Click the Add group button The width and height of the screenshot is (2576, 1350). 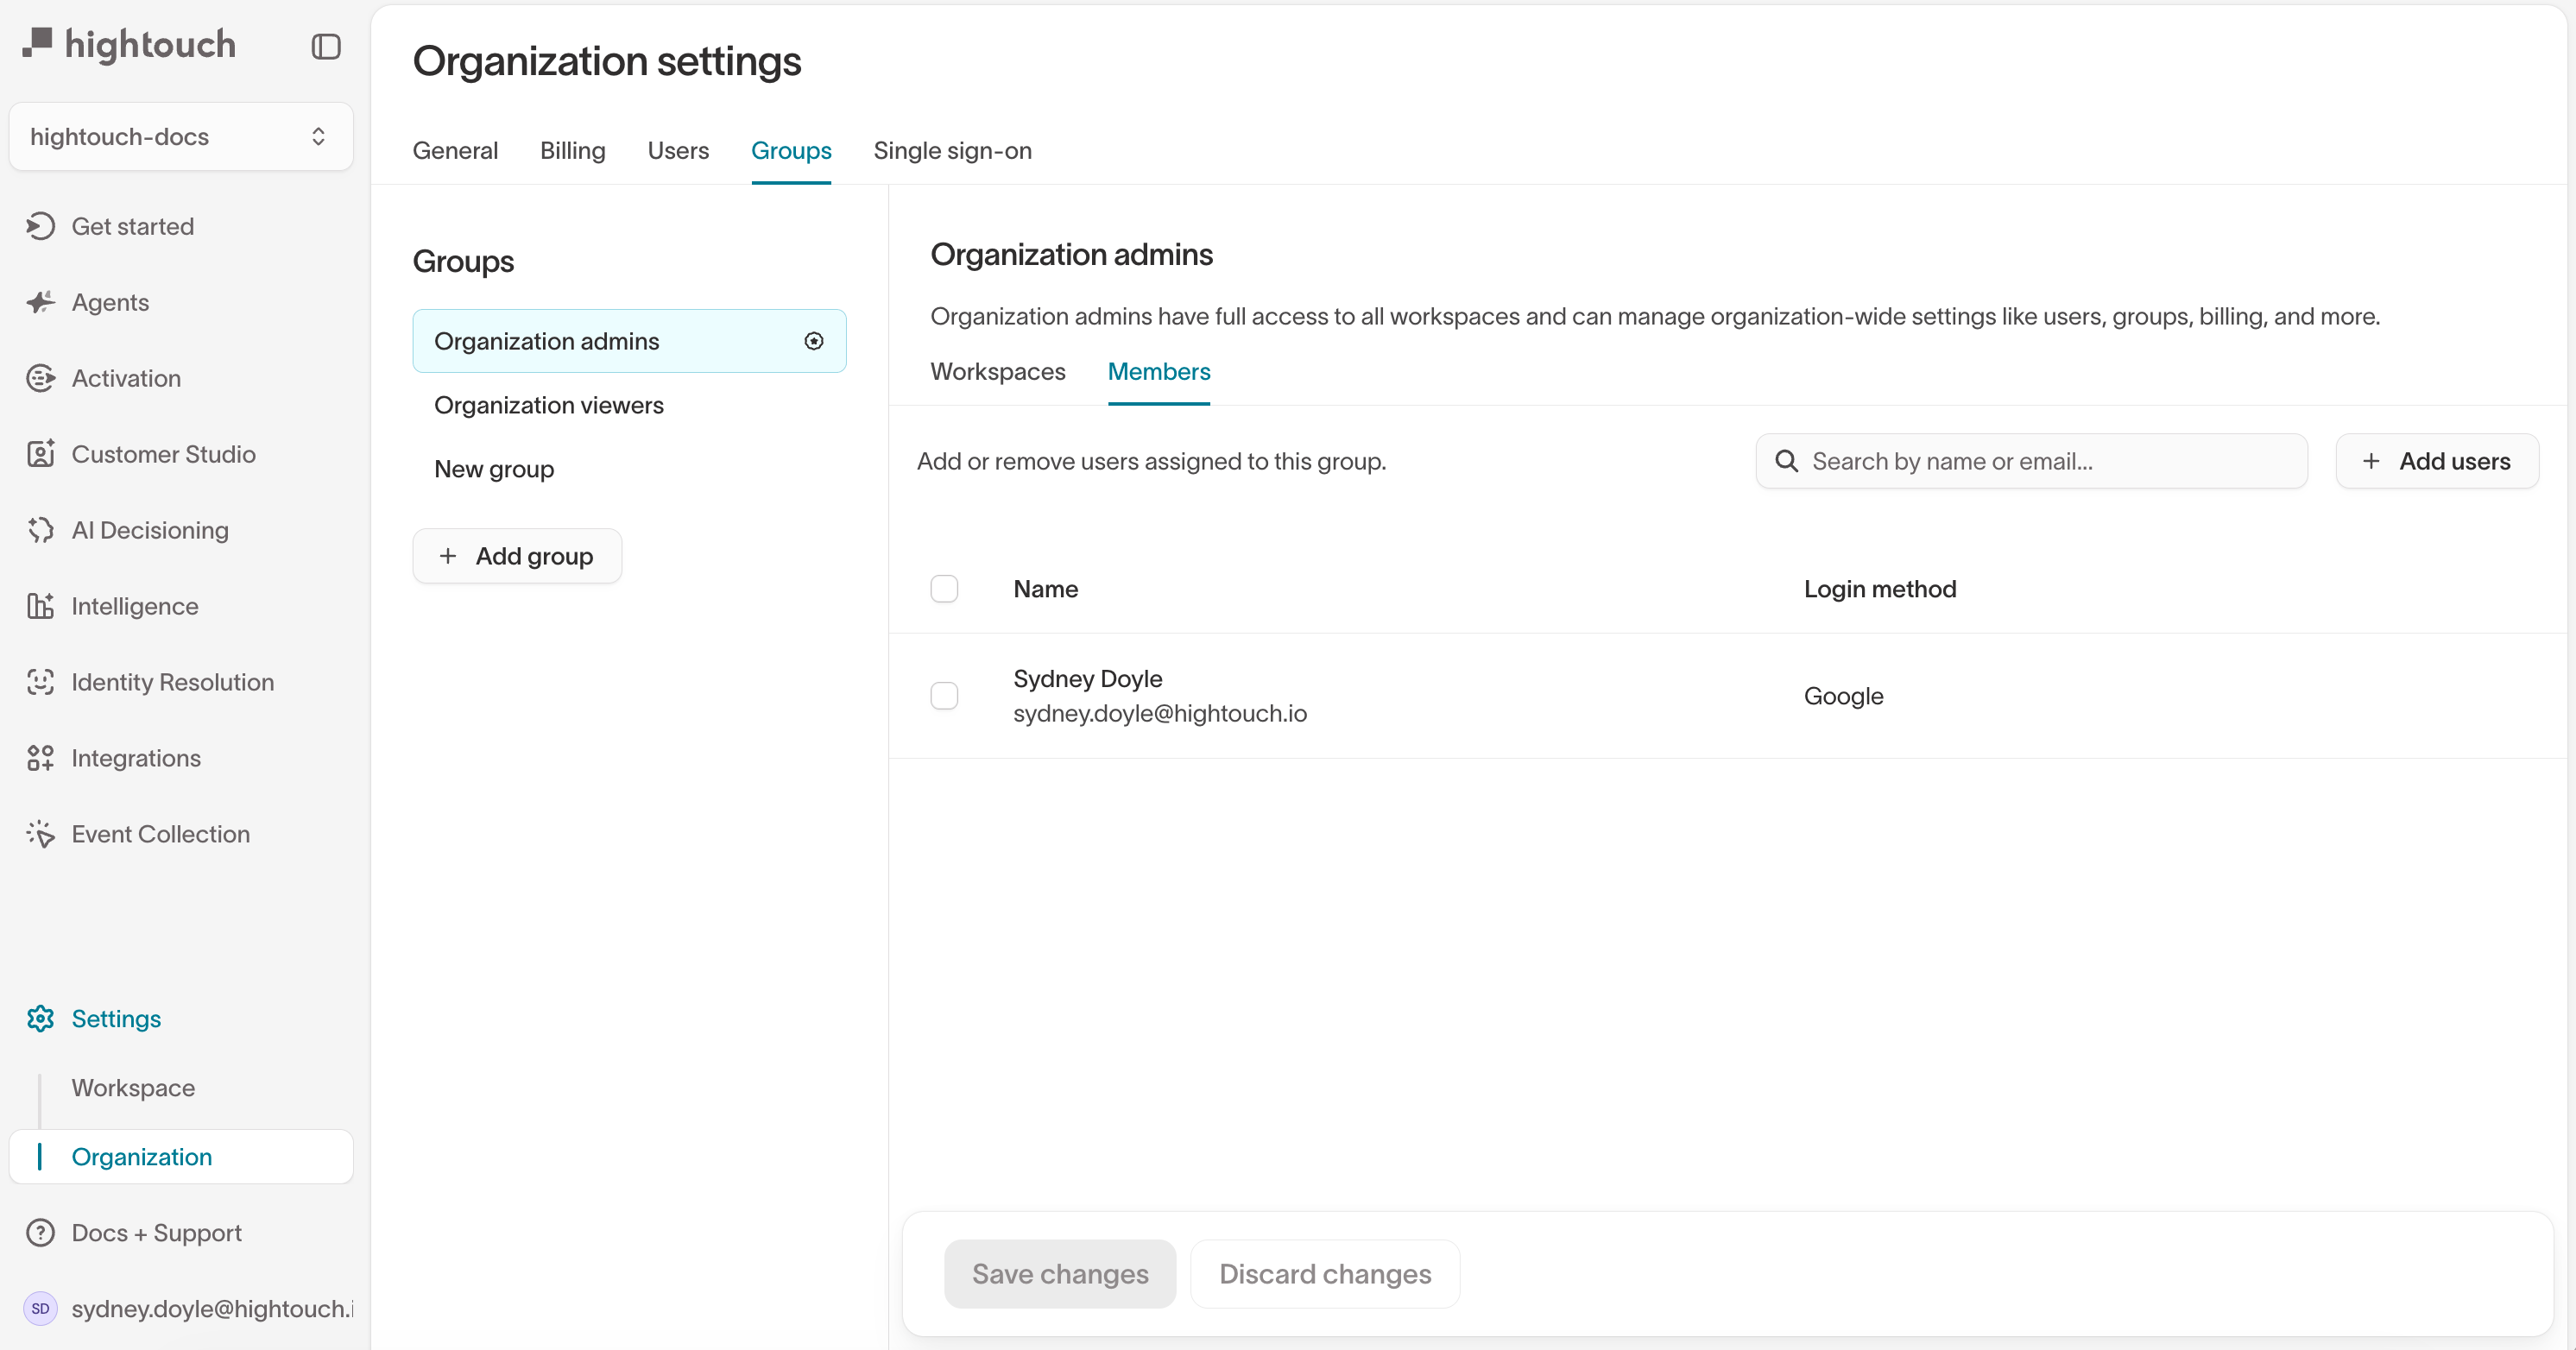tap(517, 556)
